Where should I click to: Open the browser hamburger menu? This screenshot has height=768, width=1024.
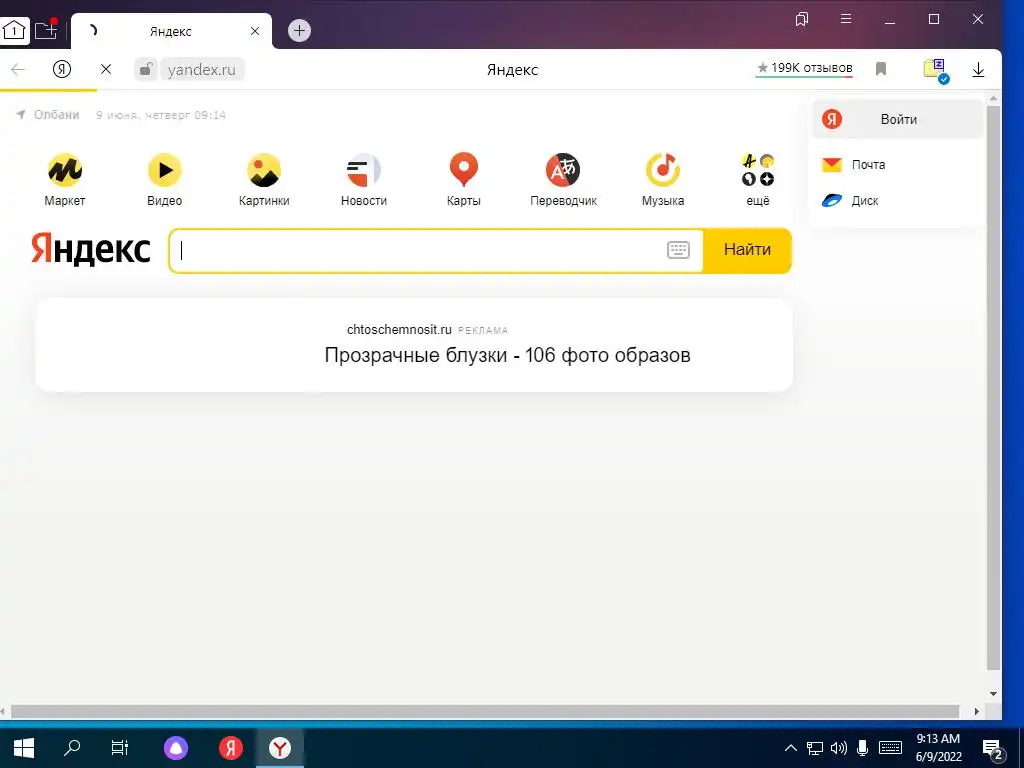pyautogui.click(x=846, y=19)
